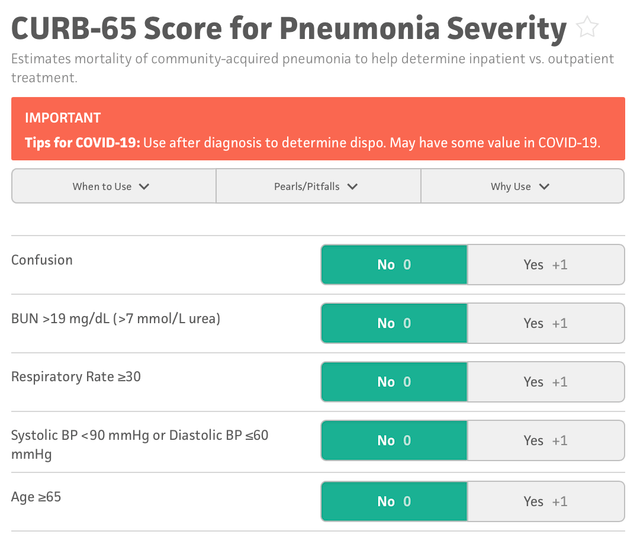Expand the Pearls/Pitfalls section

pyautogui.click(x=318, y=186)
